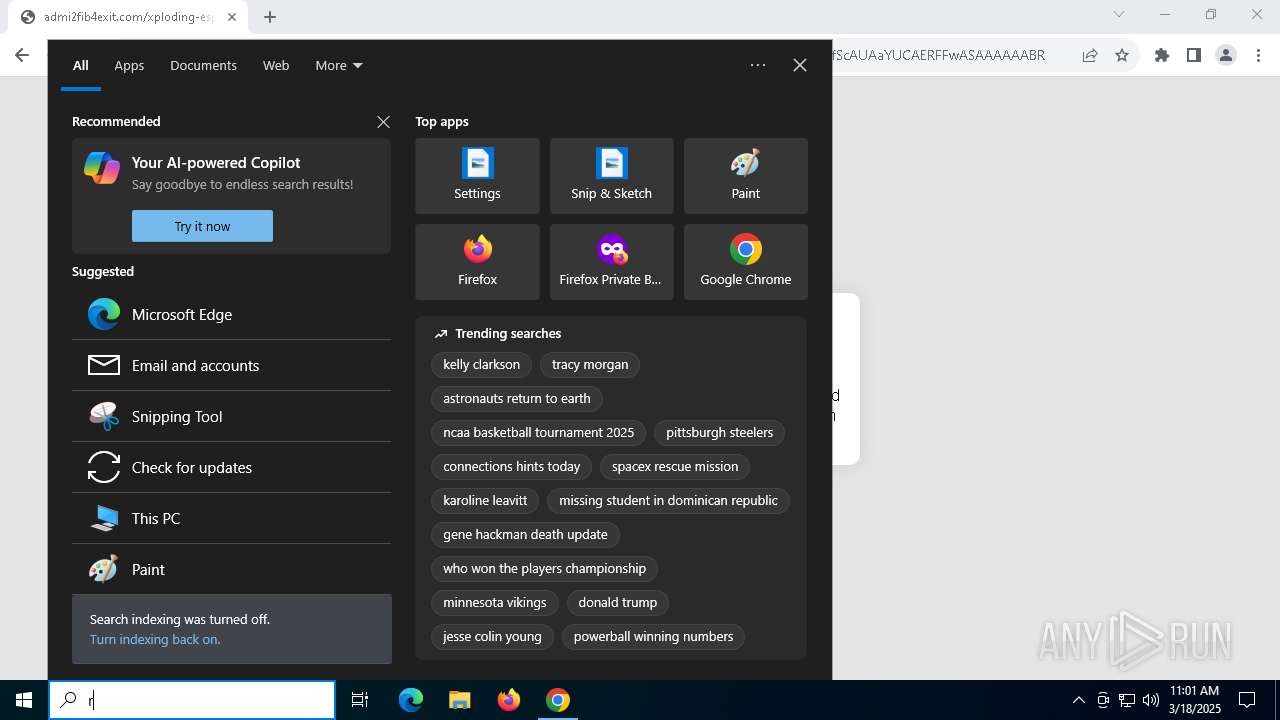Select missing student in dominican republic
Viewport: 1280px width, 720px height.
point(668,501)
